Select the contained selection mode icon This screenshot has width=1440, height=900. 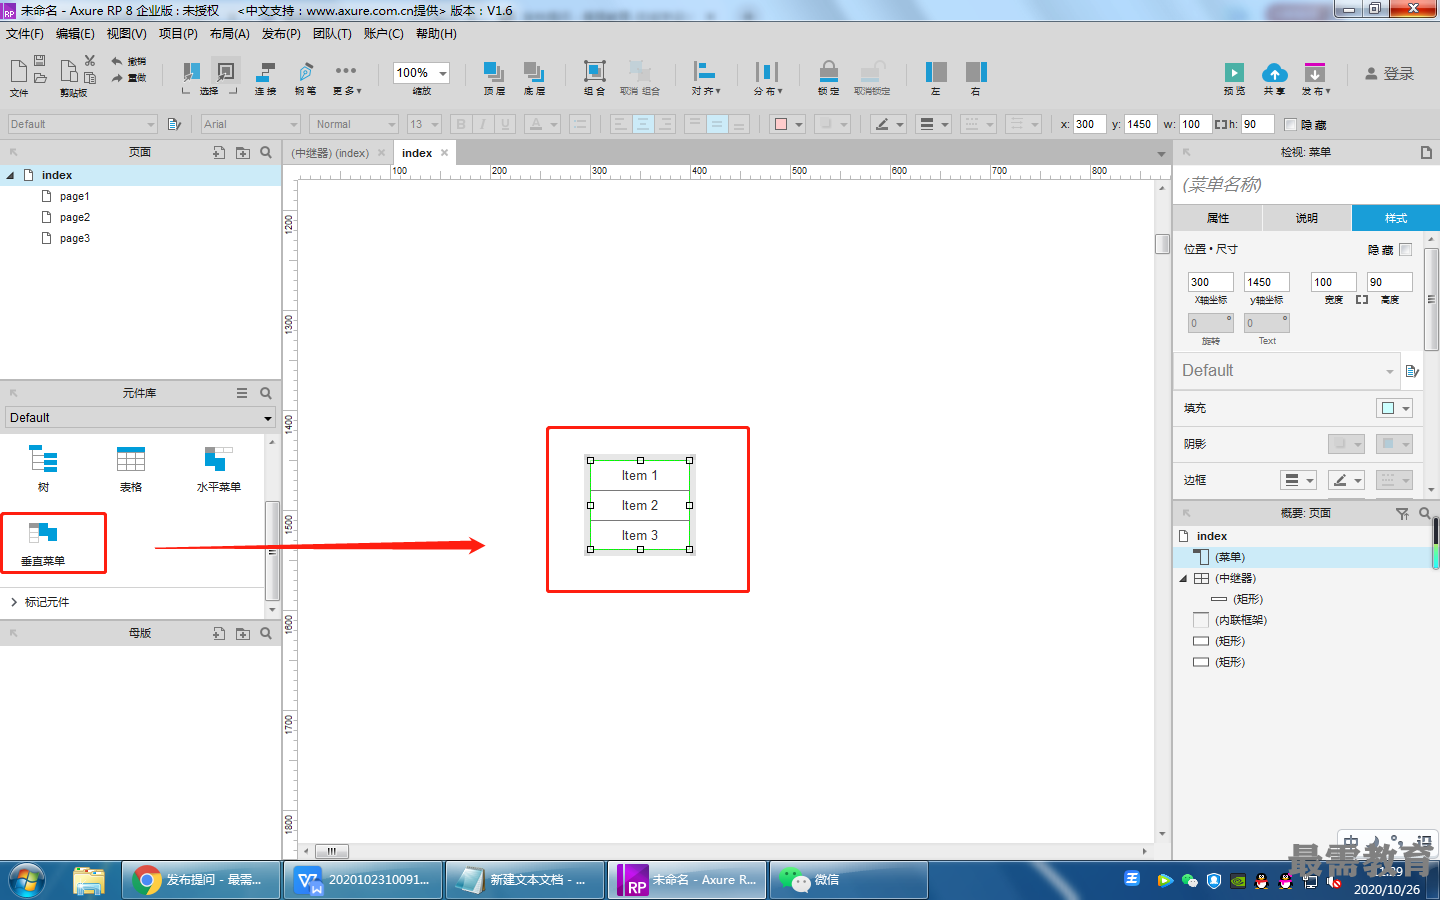226,72
